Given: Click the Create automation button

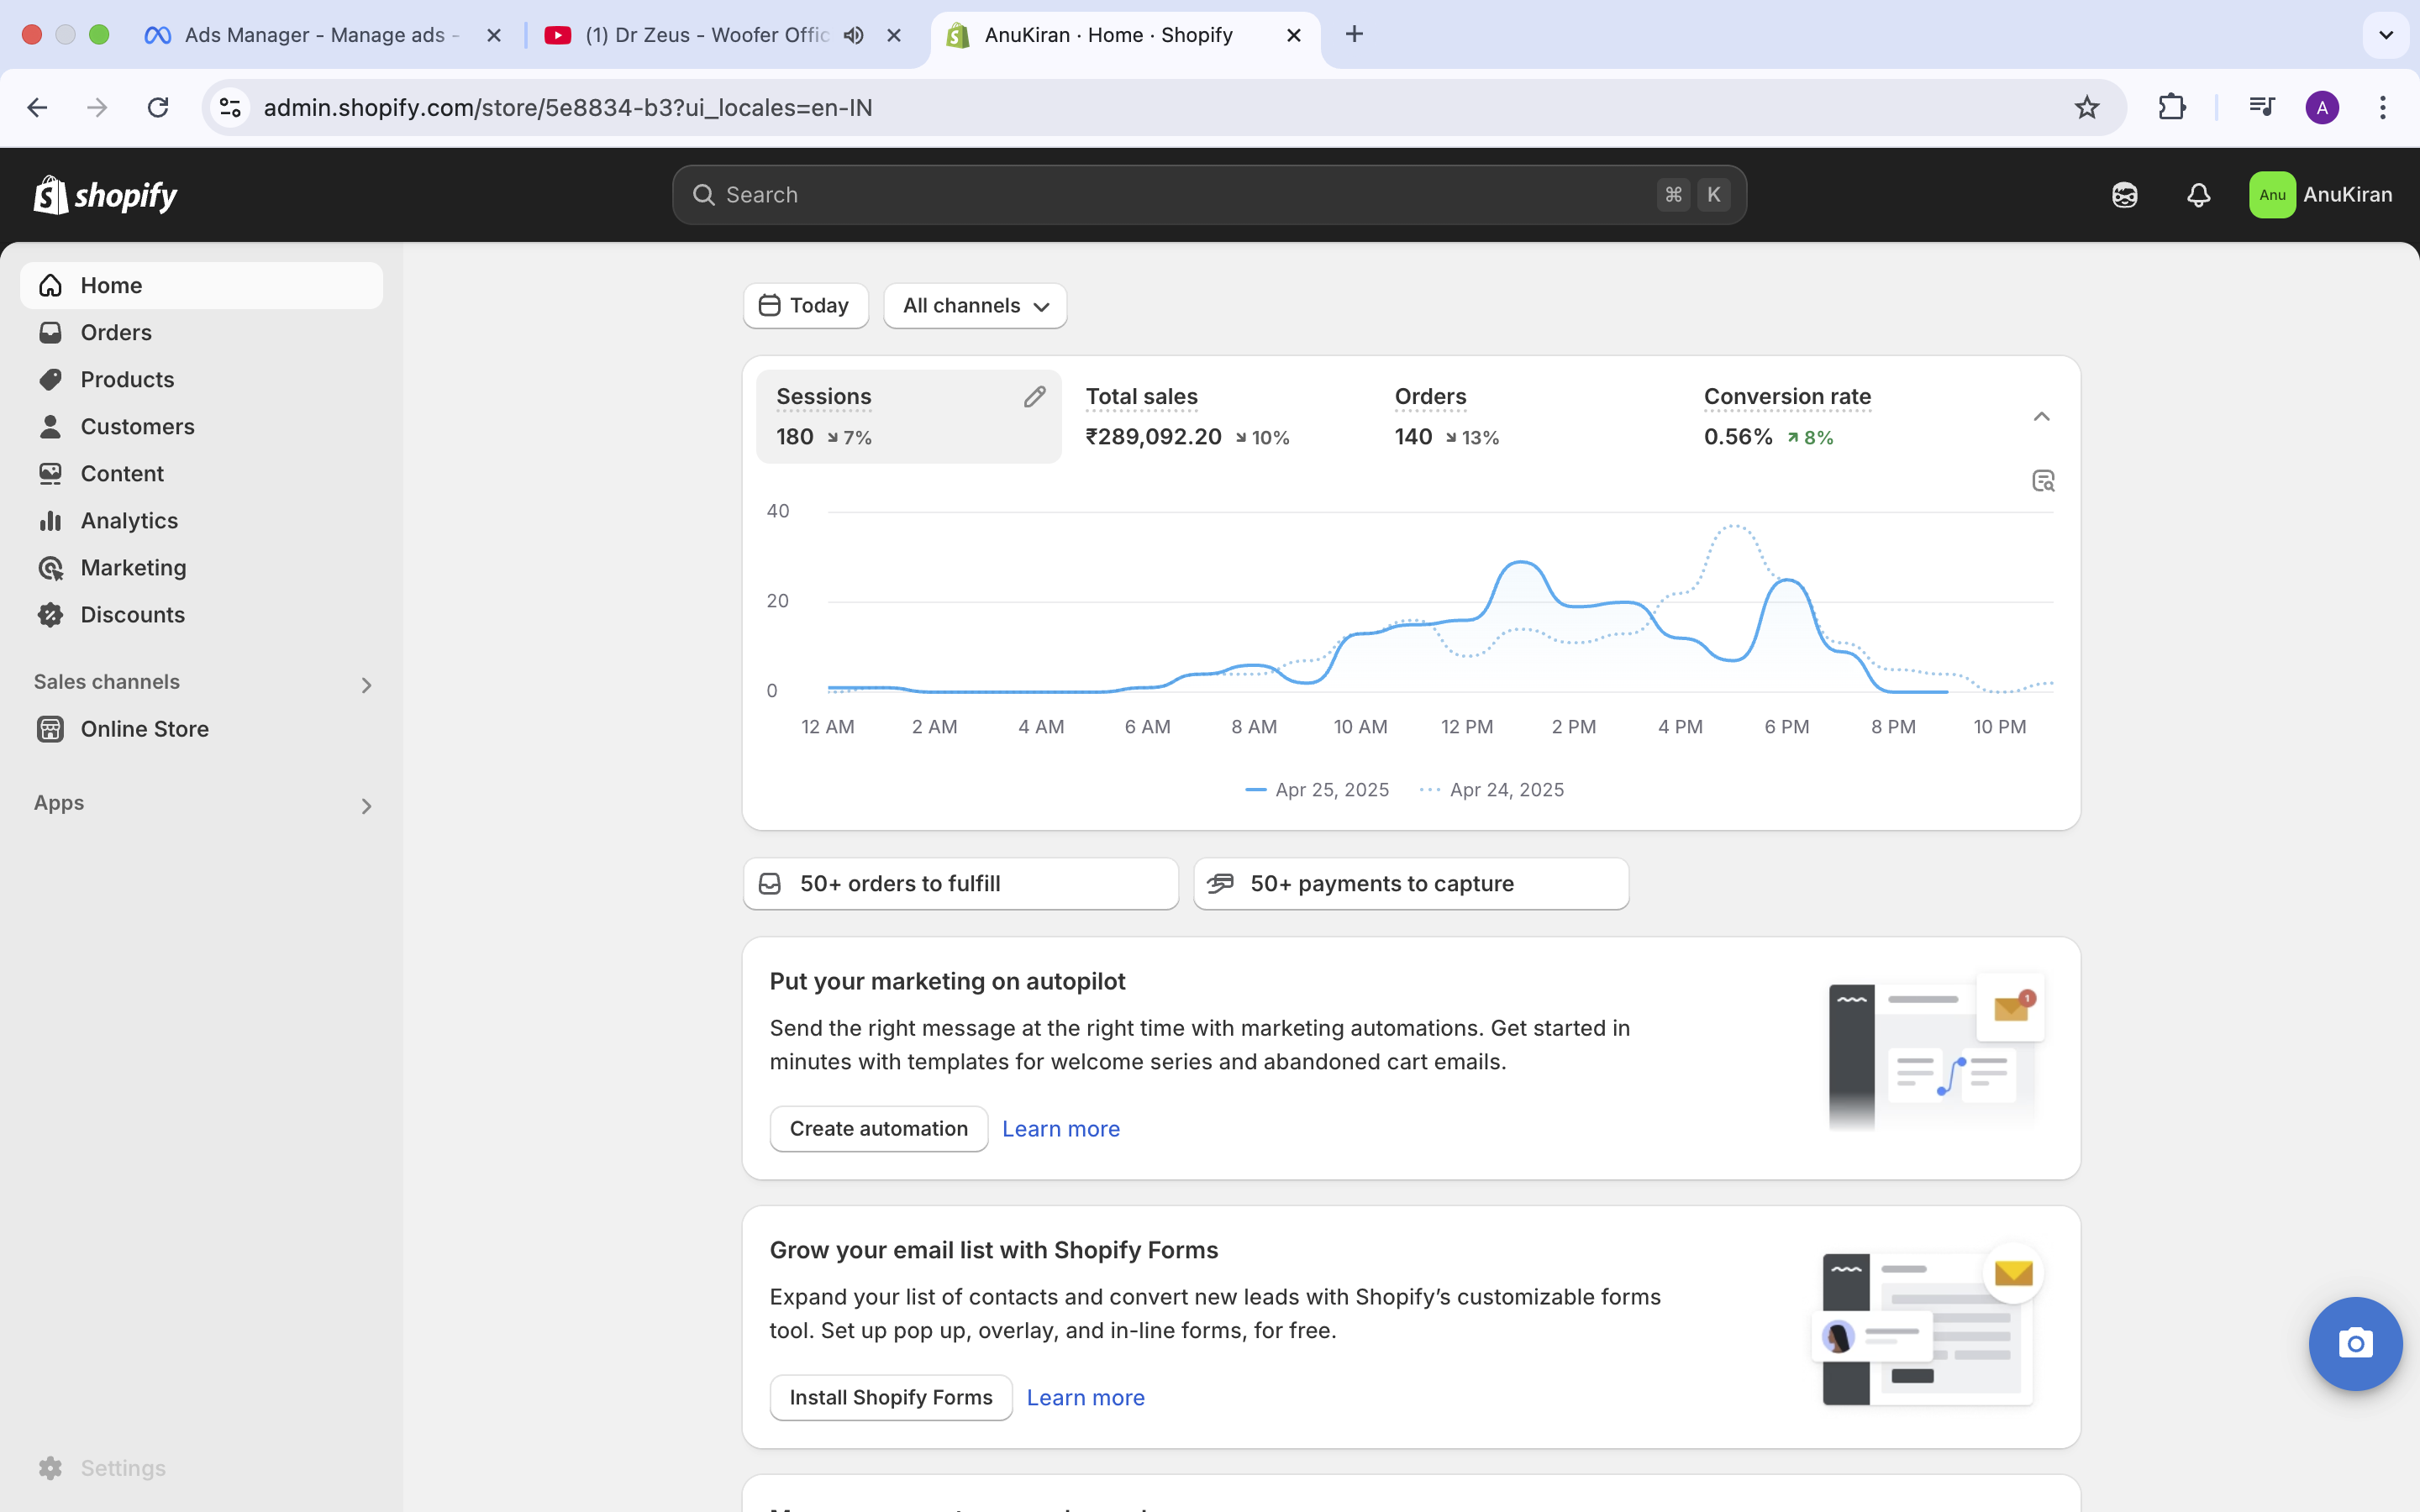Looking at the screenshot, I should [x=878, y=1128].
